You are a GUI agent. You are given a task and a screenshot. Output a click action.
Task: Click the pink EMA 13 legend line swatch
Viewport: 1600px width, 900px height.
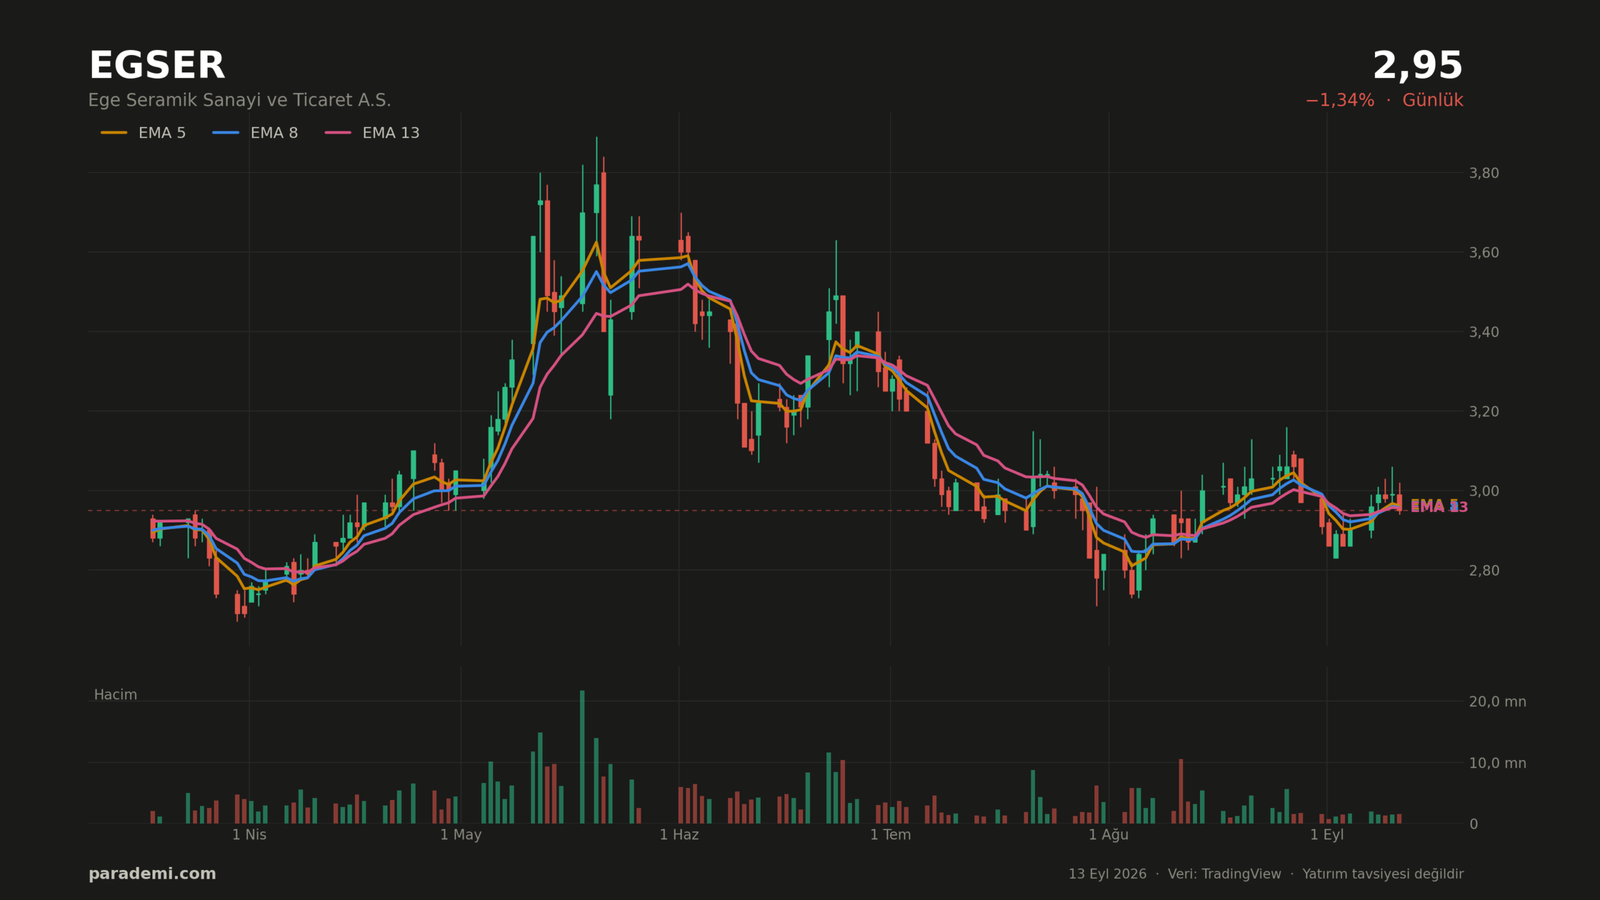[x=338, y=133]
